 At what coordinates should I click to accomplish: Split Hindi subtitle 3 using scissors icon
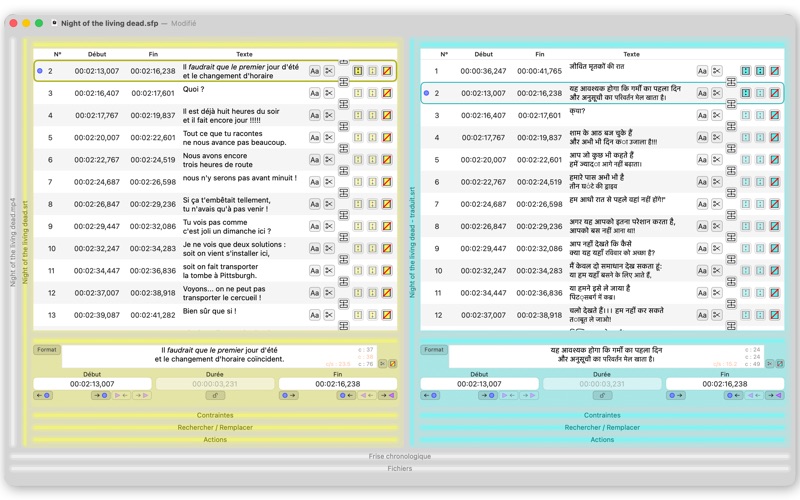point(716,115)
